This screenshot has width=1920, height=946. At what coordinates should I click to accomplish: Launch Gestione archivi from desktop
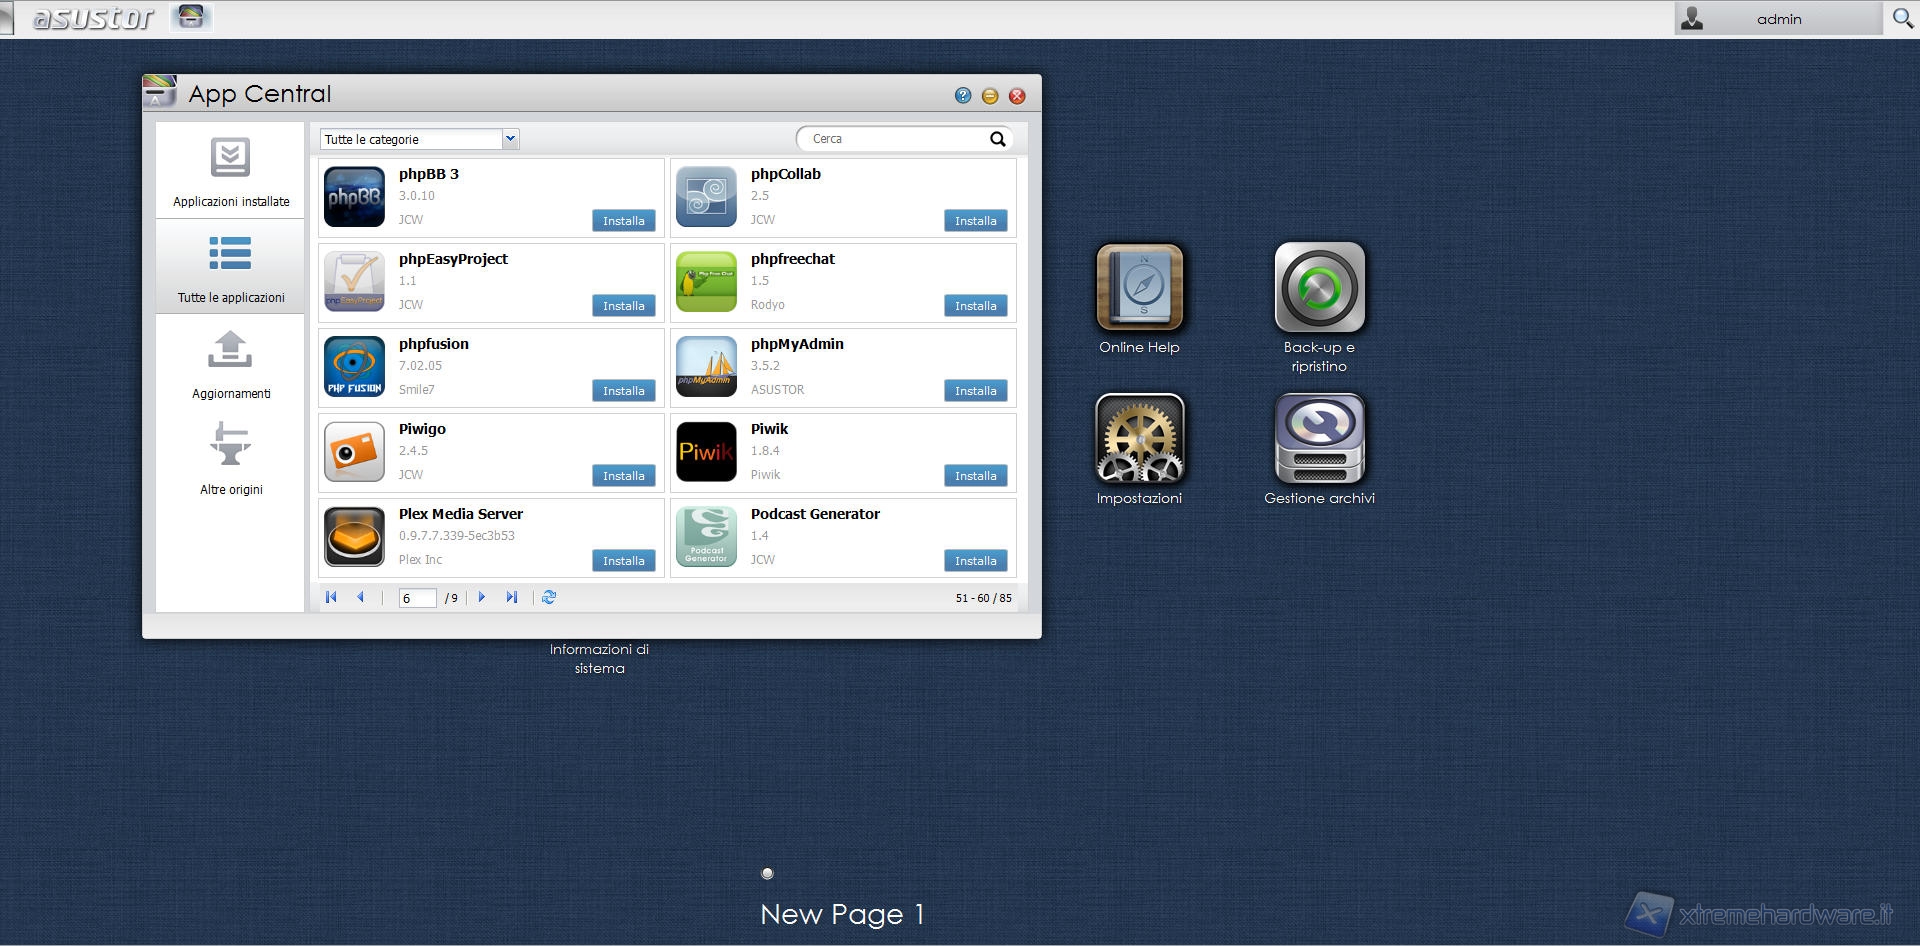click(x=1319, y=438)
